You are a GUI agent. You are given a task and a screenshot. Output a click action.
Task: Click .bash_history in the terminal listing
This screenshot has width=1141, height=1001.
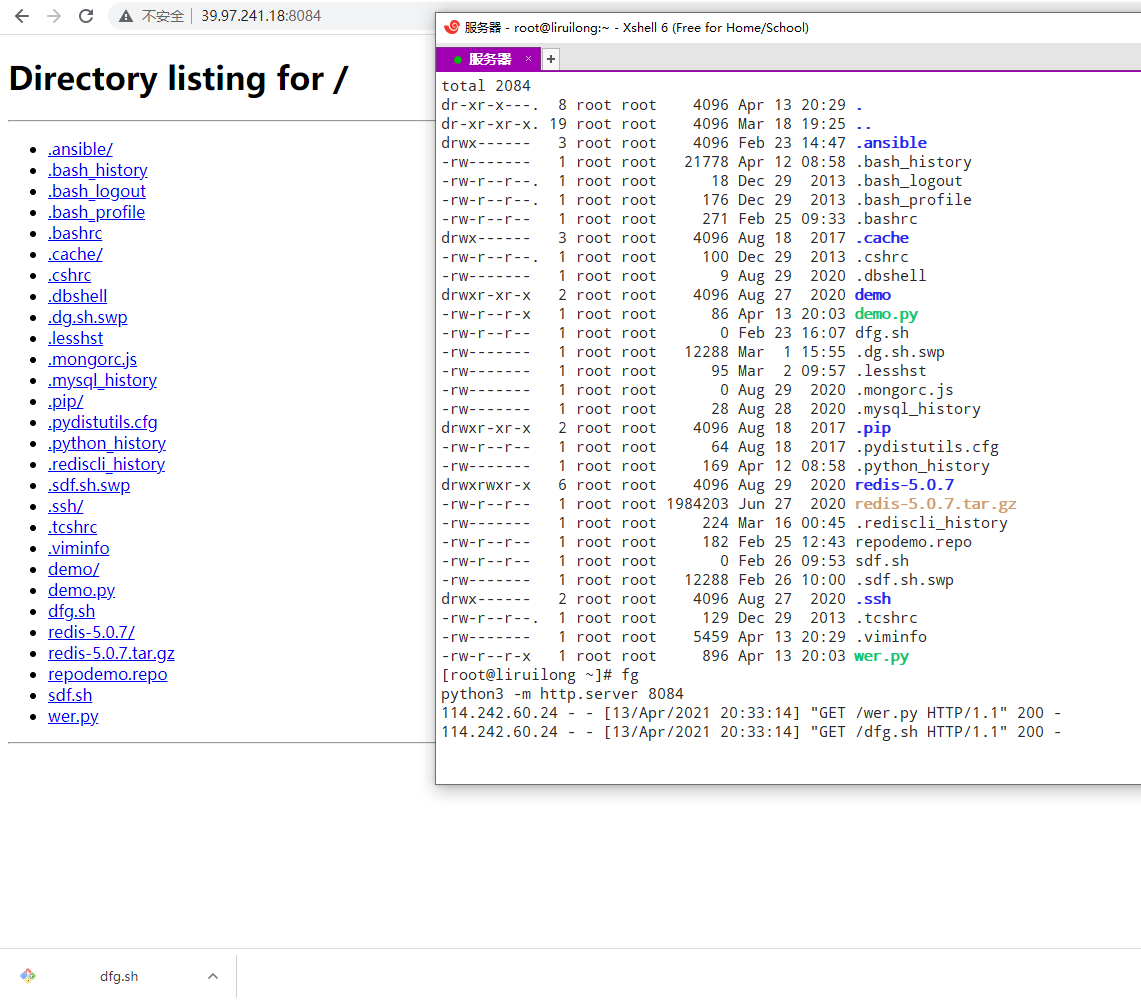tap(913, 162)
